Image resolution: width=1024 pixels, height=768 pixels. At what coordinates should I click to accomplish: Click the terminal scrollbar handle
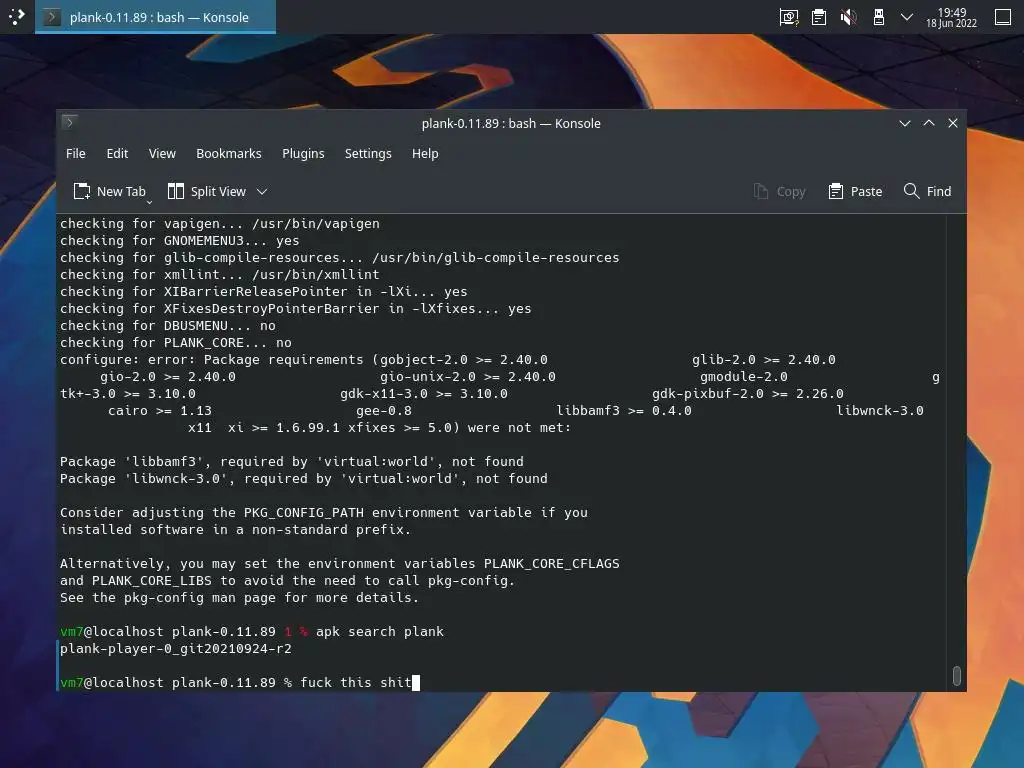[957, 676]
